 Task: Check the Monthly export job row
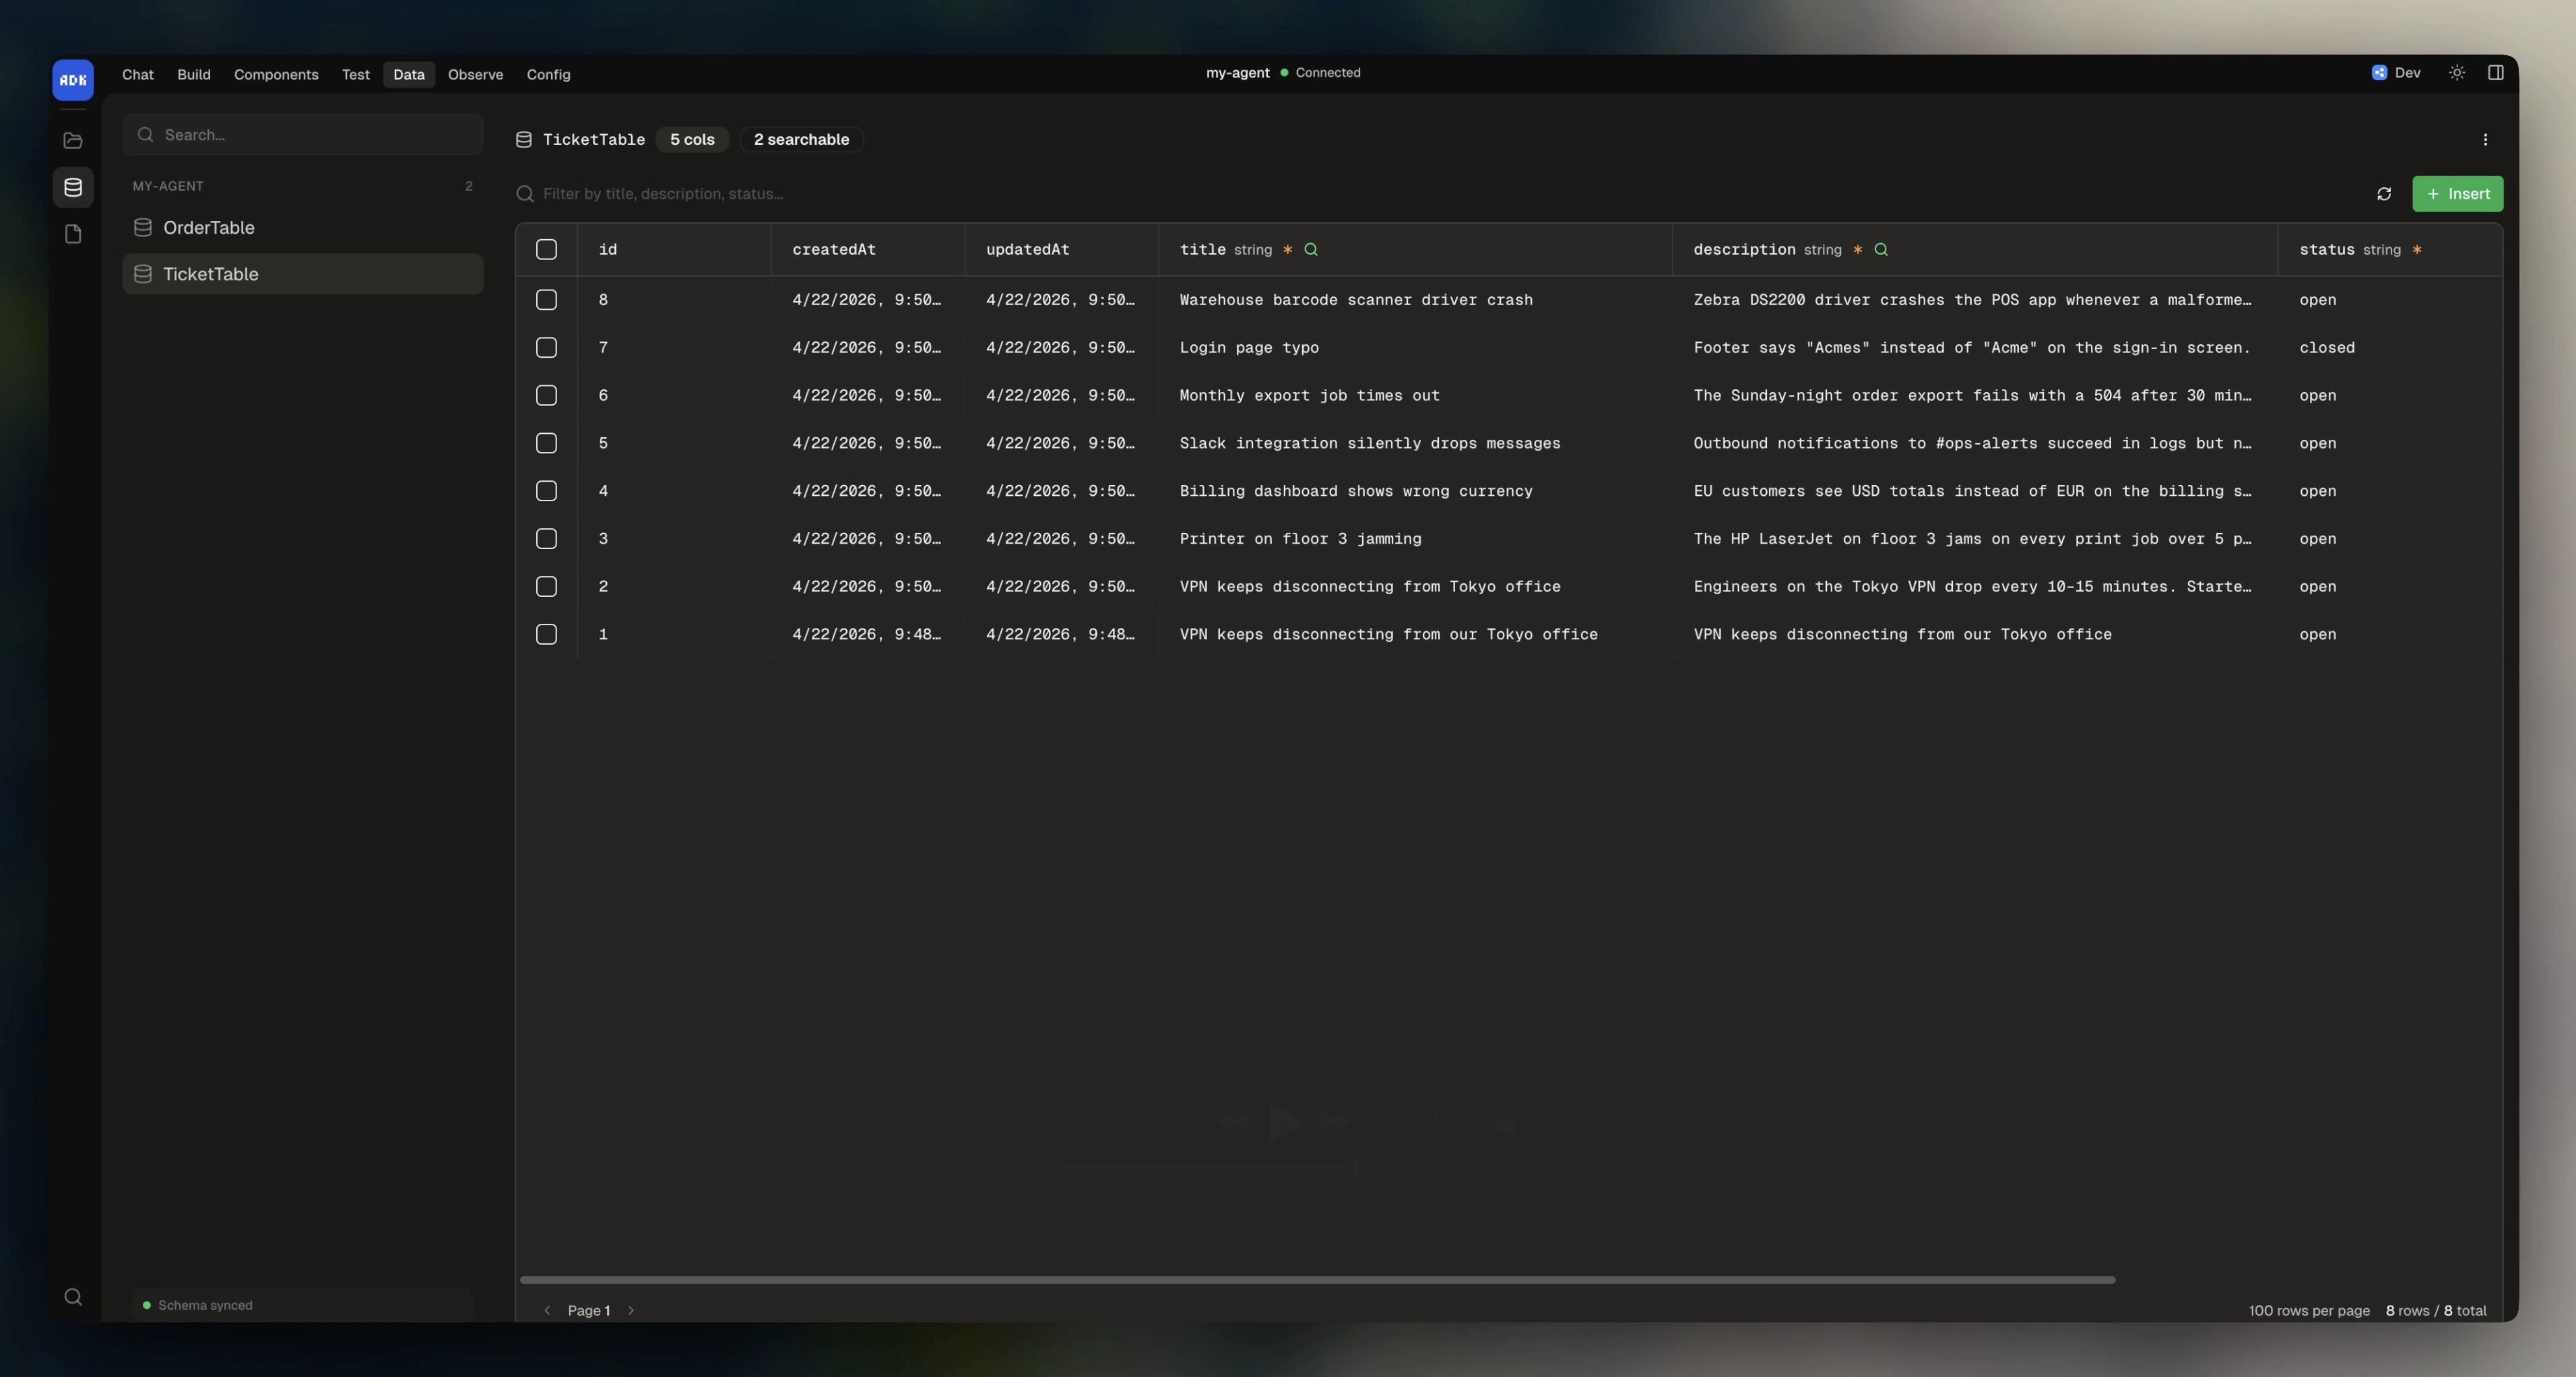click(546, 396)
